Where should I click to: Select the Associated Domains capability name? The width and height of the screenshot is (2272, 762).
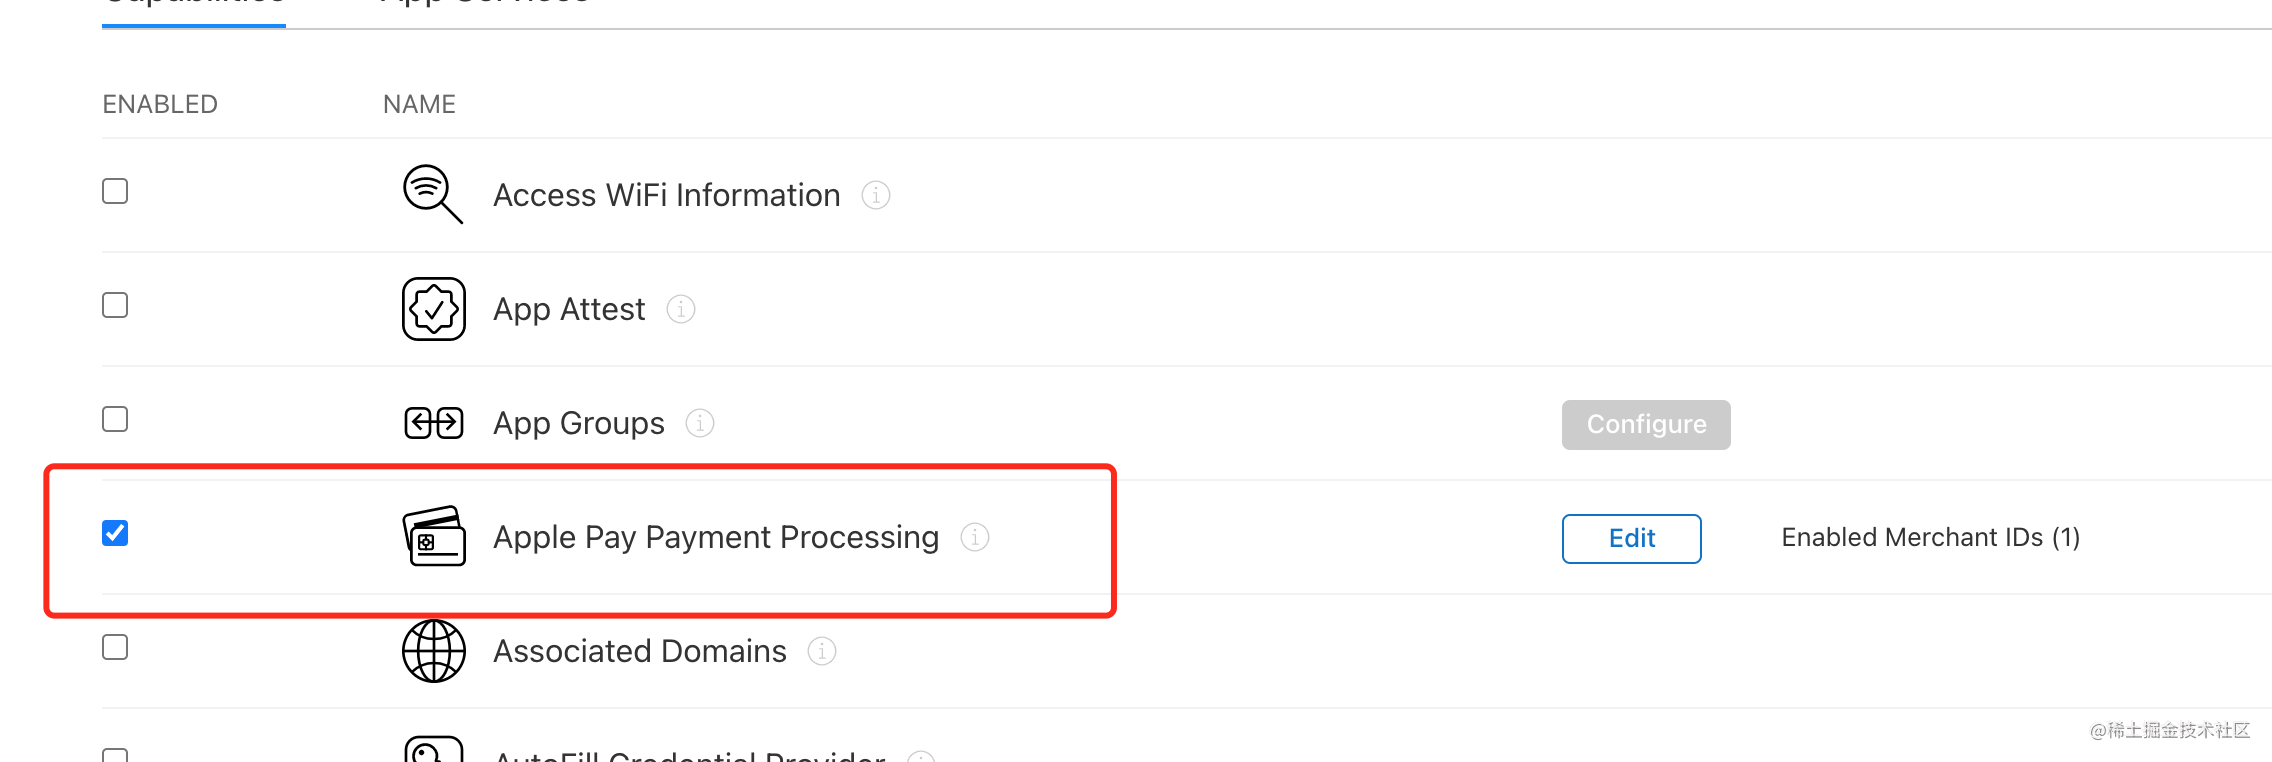pos(640,651)
